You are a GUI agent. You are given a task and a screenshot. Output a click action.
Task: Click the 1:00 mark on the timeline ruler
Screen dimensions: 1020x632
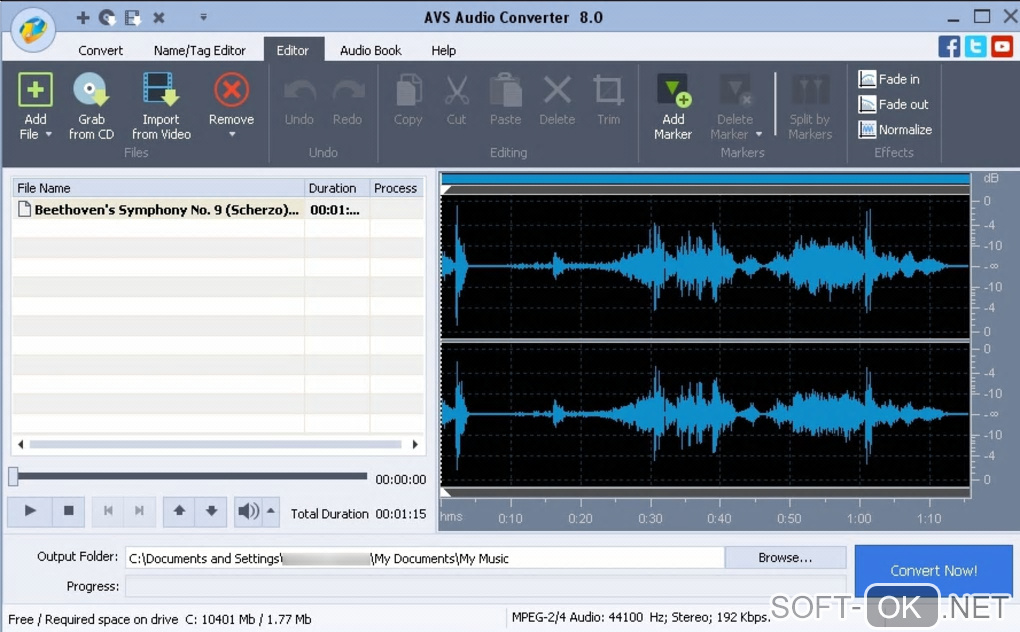tap(859, 518)
